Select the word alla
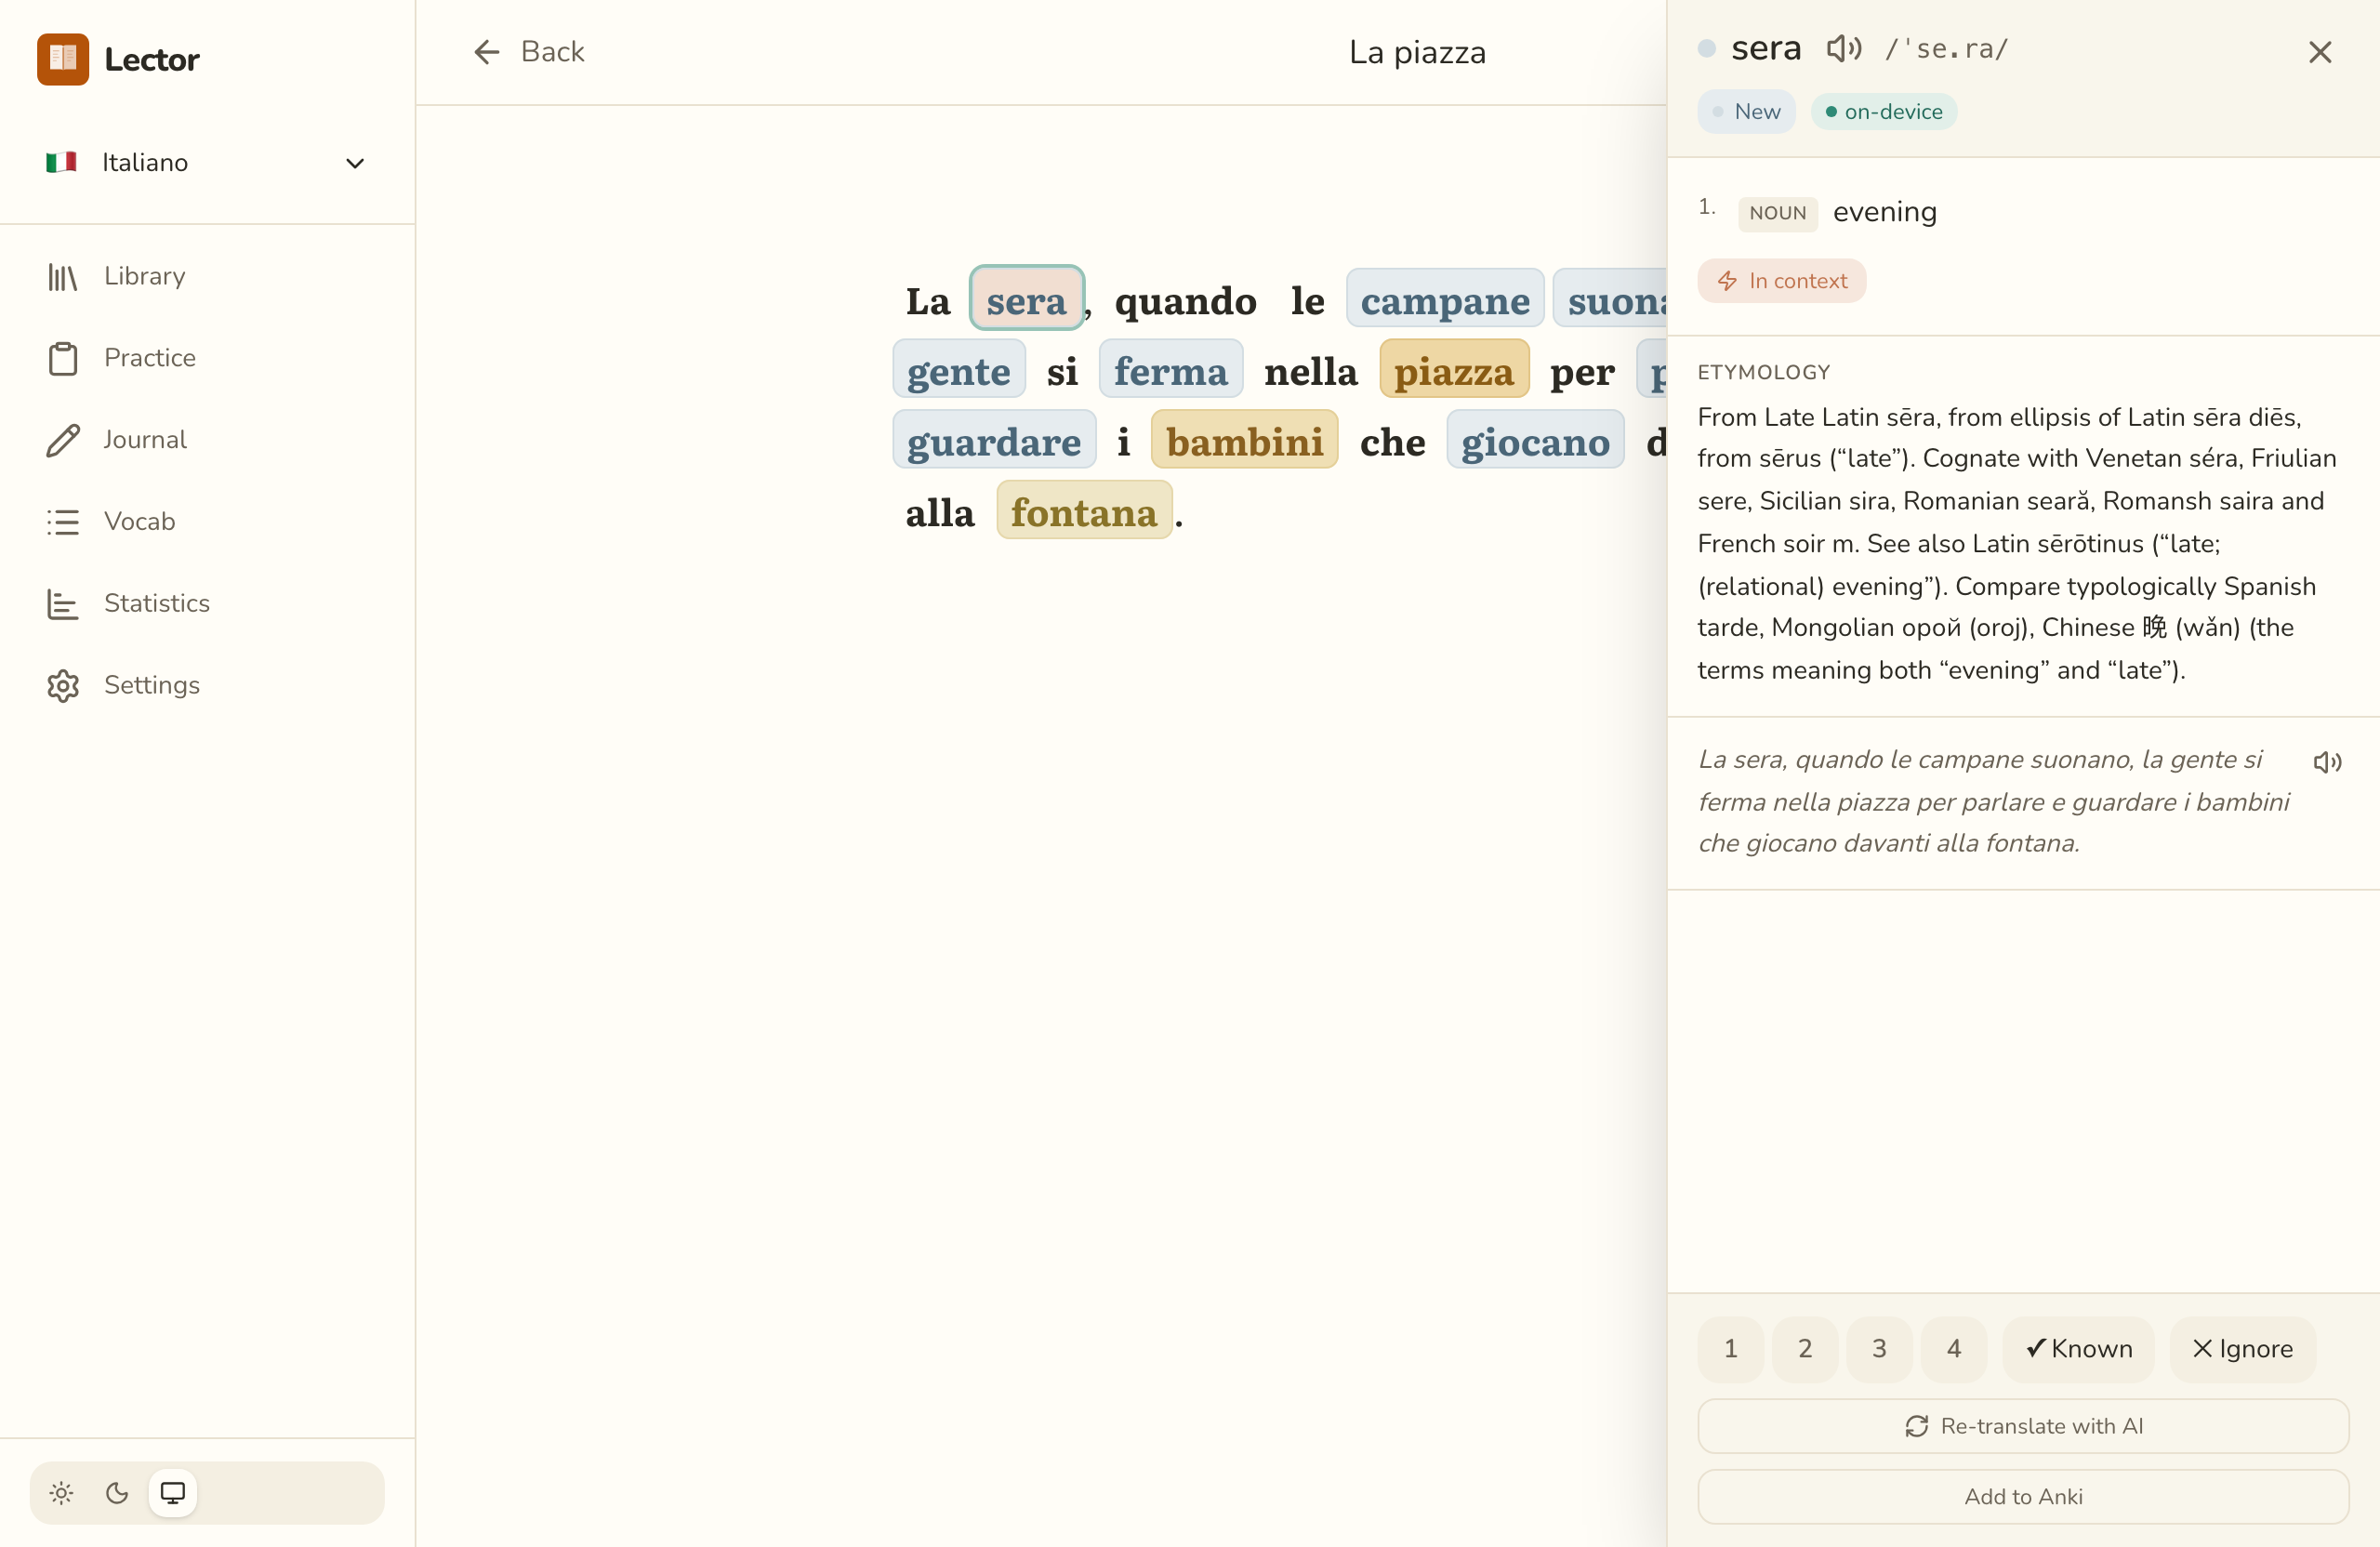The width and height of the screenshot is (2380, 1547). point(939,512)
